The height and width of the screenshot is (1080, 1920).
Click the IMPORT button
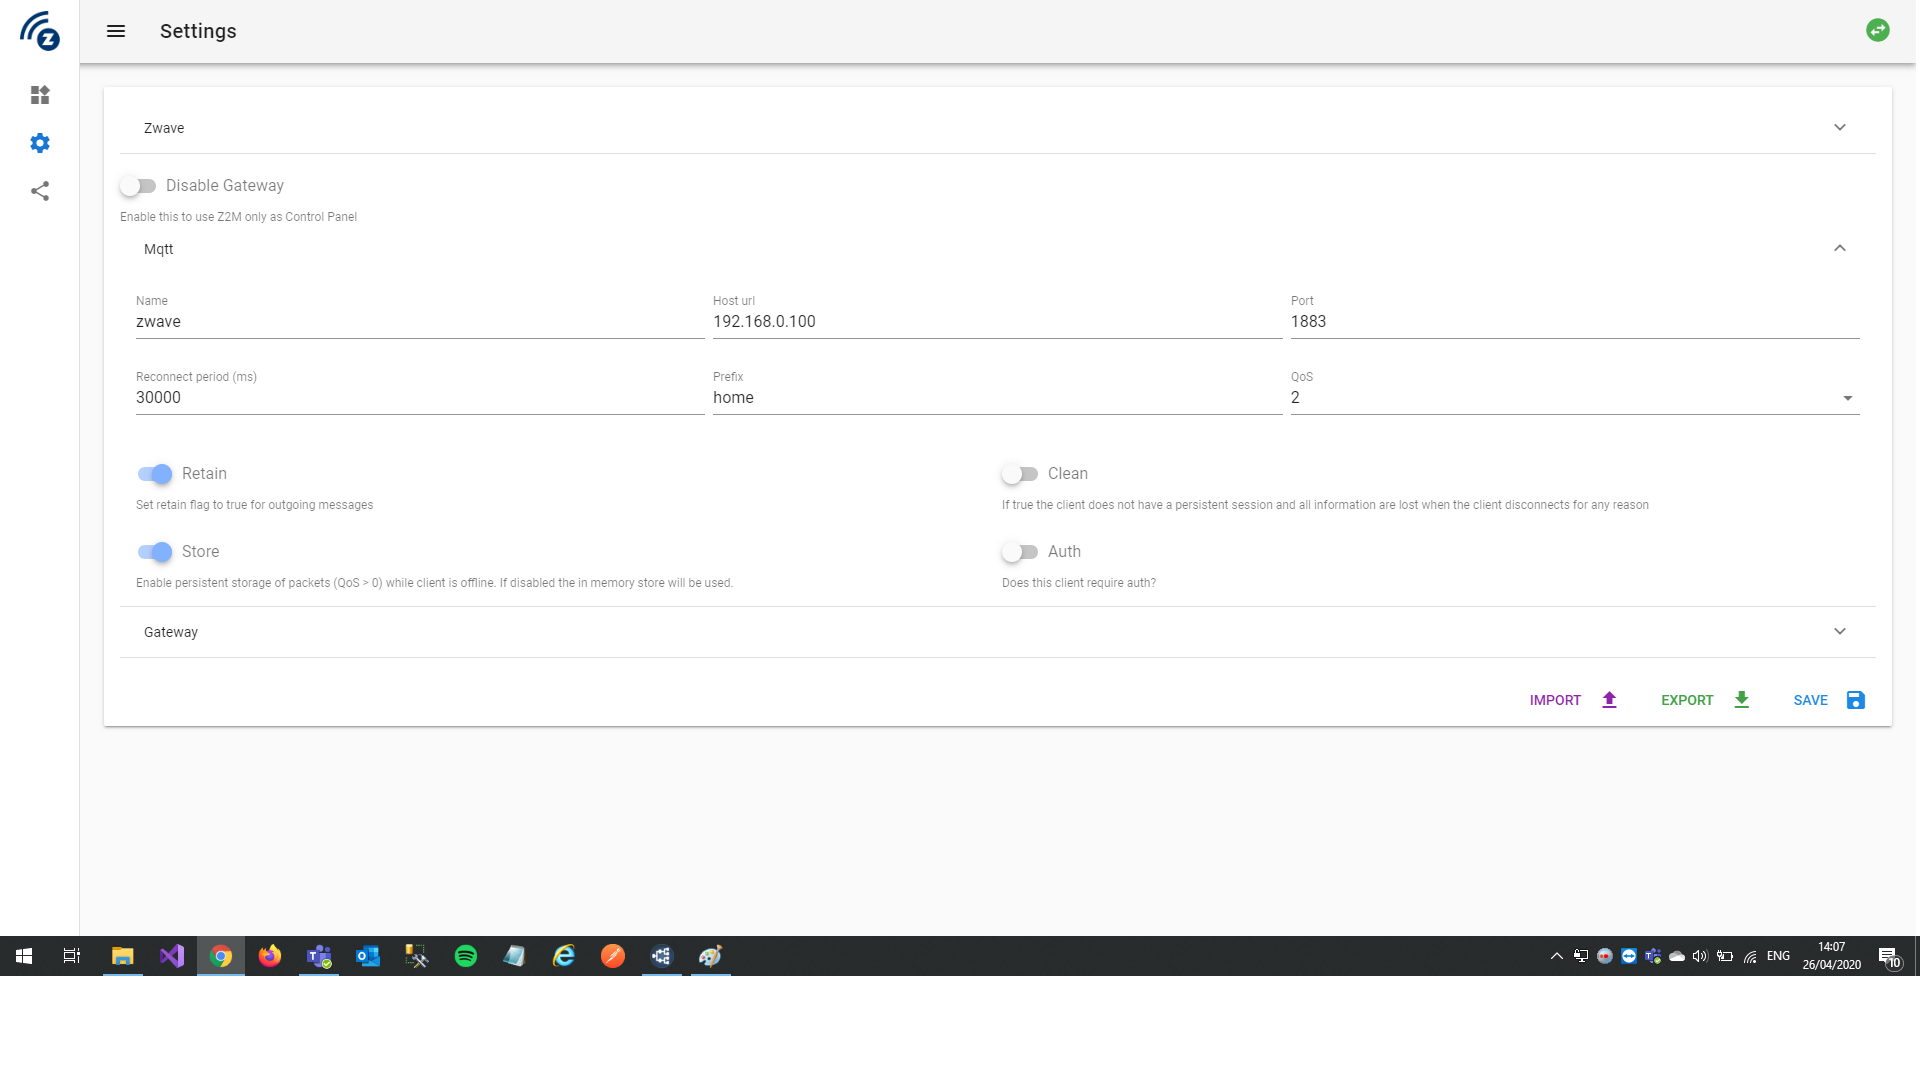1554,700
